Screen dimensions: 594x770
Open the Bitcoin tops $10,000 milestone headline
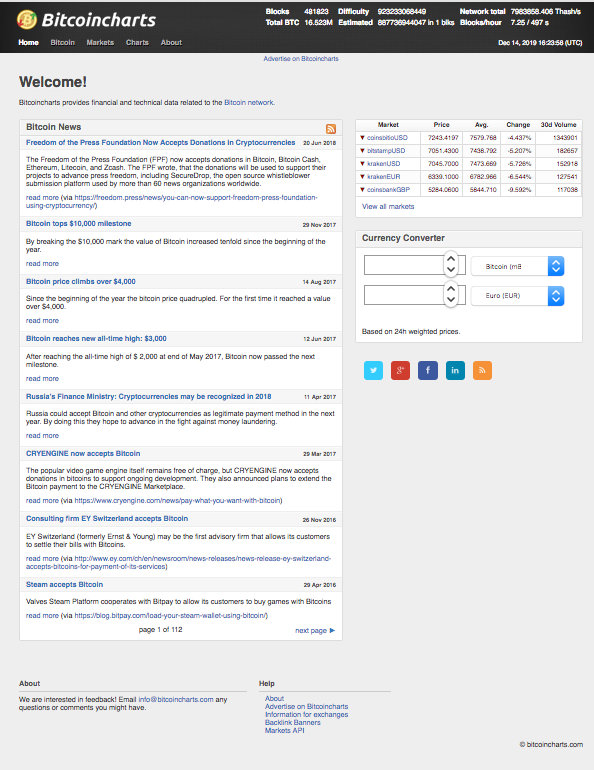79,223
